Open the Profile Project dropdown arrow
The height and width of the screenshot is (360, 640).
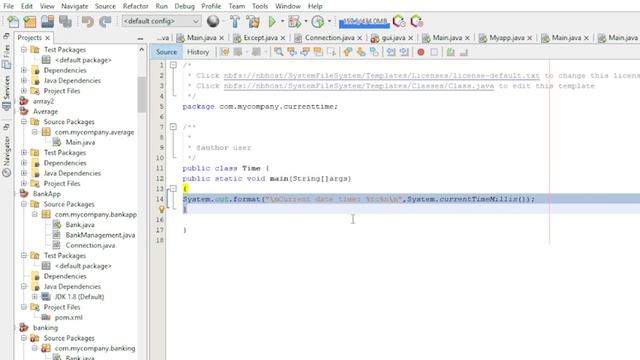(x=329, y=21)
